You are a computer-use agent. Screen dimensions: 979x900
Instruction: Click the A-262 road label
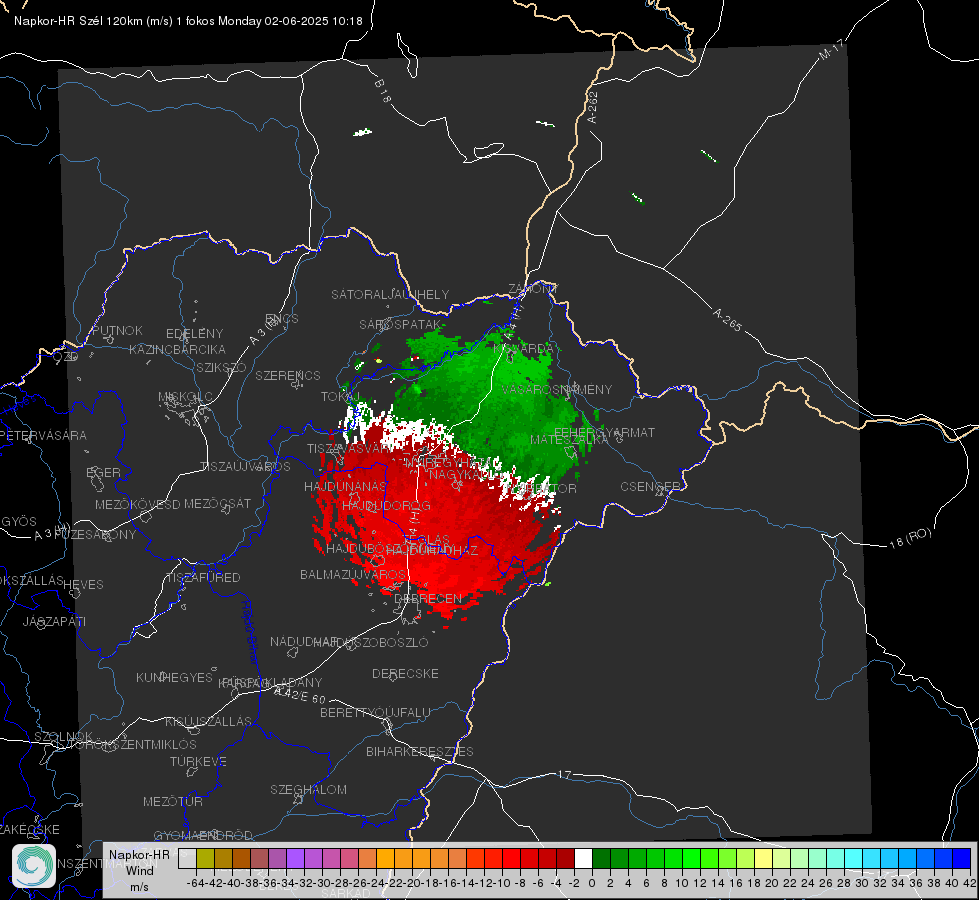click(x=593, y=107)
